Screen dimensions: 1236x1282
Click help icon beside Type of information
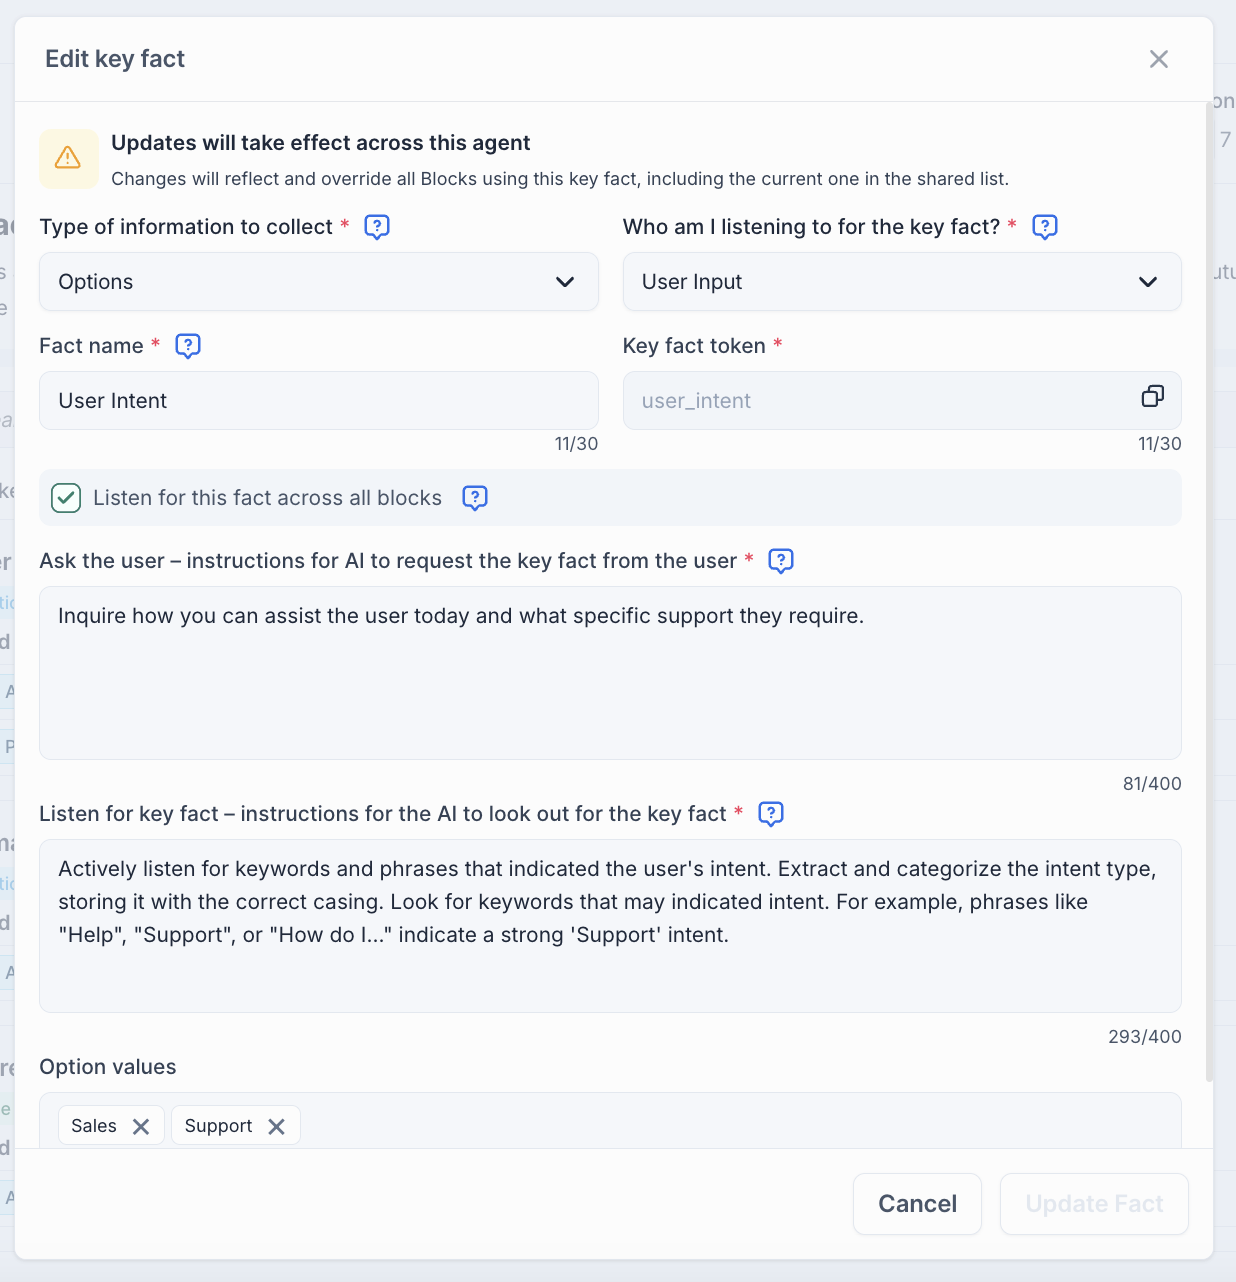377,227
